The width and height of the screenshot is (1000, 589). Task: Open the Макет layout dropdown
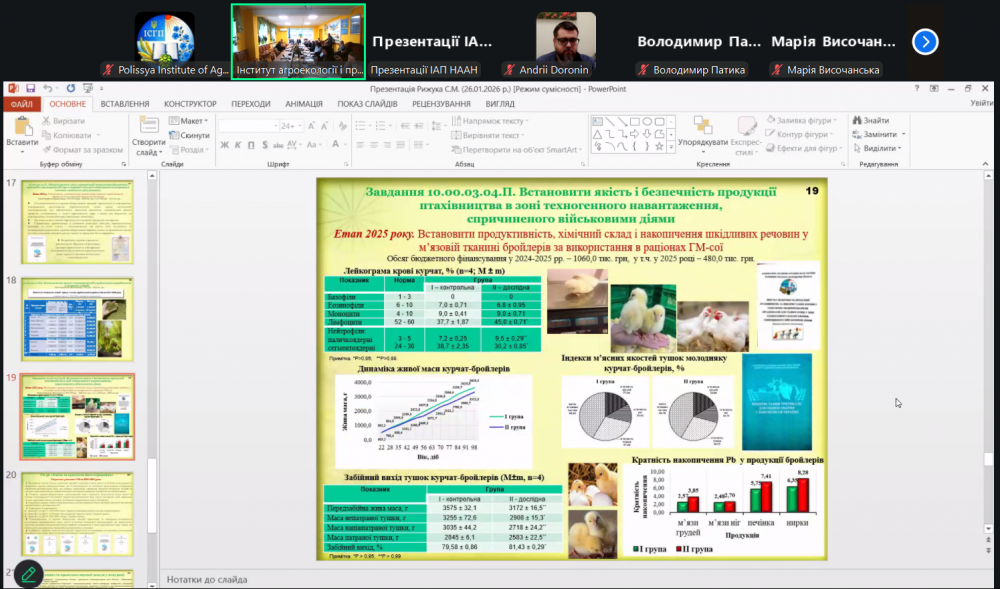point(190,121)
